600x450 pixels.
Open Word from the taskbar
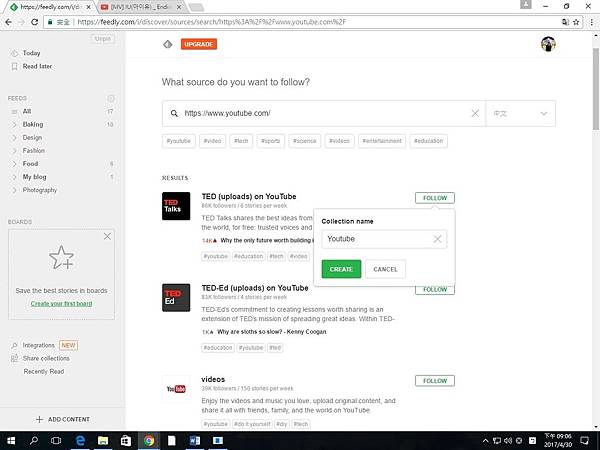(x=195, y=441)
